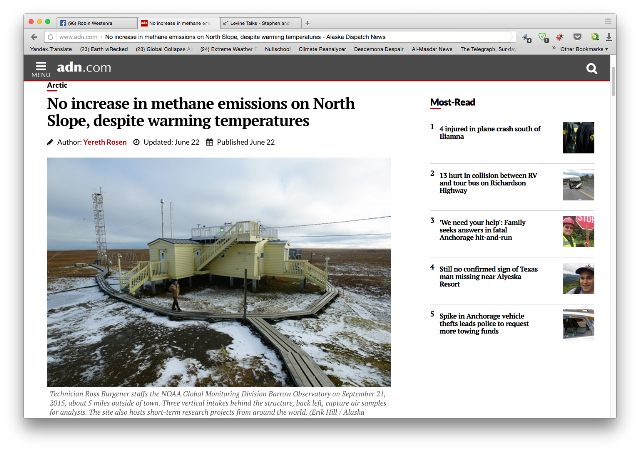Image resolution: width=640 pixels, height=452 pixels.
Task: Click the clock icon beside Updated June 22
Action: coord(136,142)
